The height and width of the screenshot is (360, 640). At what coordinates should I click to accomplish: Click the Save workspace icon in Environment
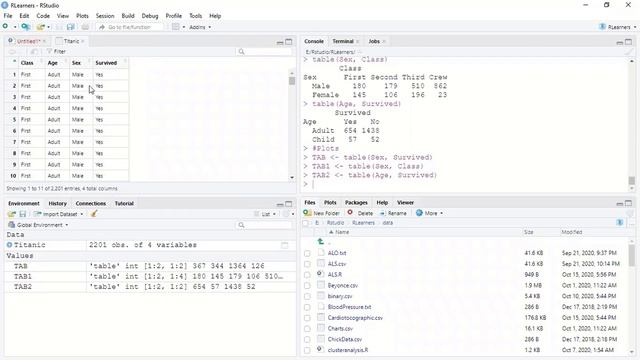(x=23, y=214)
